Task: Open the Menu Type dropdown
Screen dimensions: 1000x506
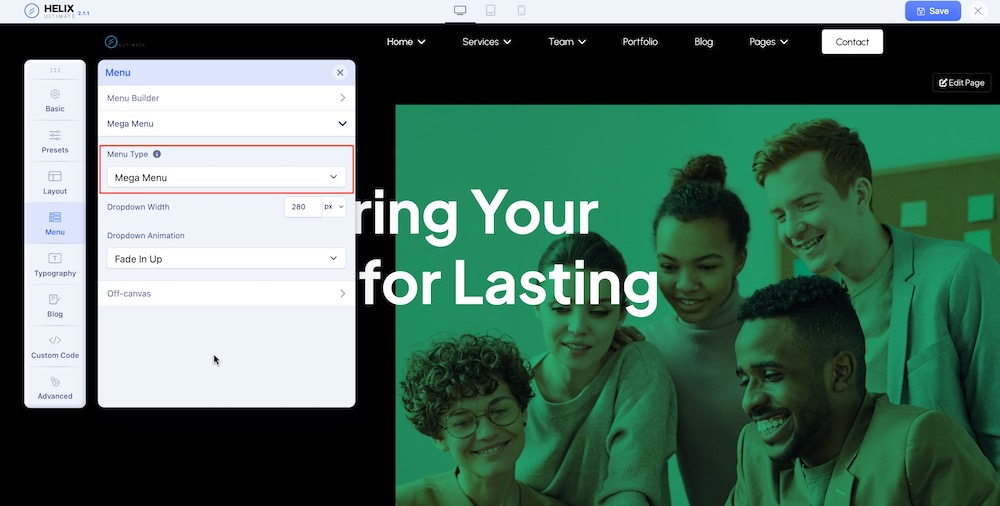Action: (226, 177)
